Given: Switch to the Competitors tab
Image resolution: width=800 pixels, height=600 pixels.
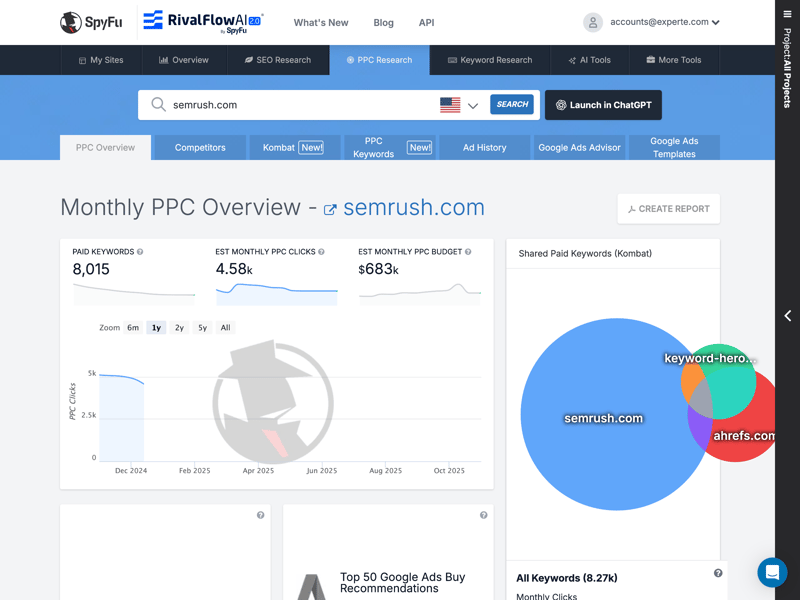Looking at the screenshot, I should [x=200, y=147].
